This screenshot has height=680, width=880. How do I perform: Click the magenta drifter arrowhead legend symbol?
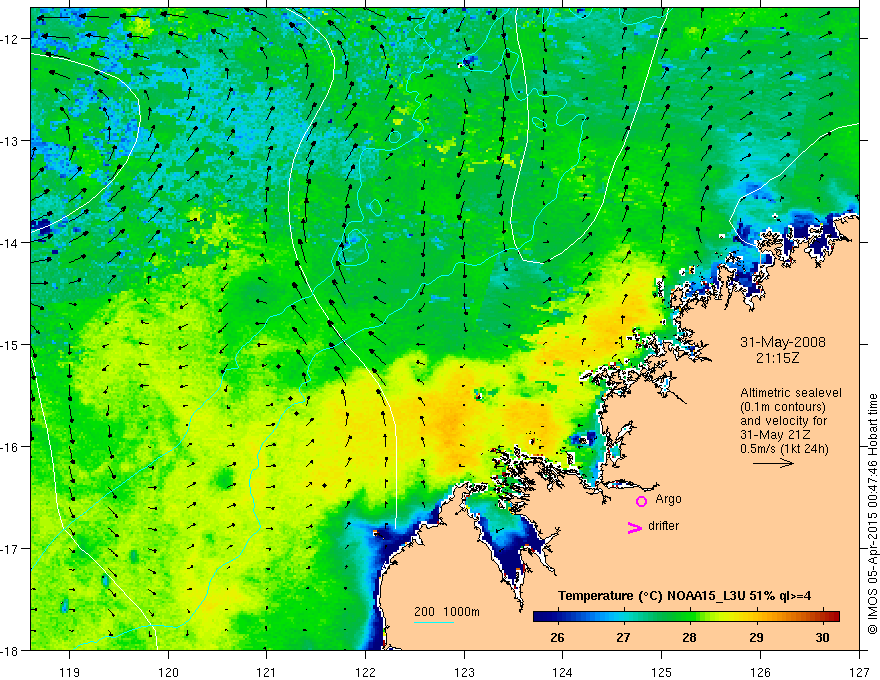634,527
